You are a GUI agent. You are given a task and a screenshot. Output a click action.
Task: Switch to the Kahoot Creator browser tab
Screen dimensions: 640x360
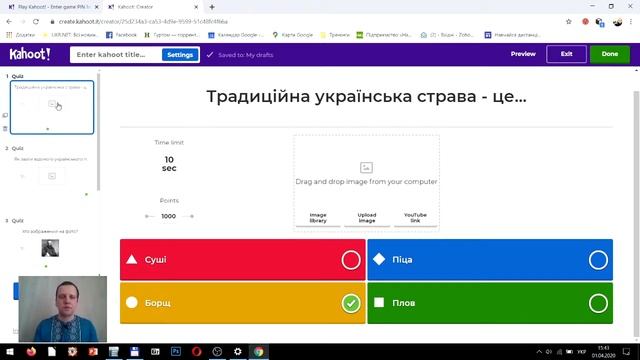153,7
